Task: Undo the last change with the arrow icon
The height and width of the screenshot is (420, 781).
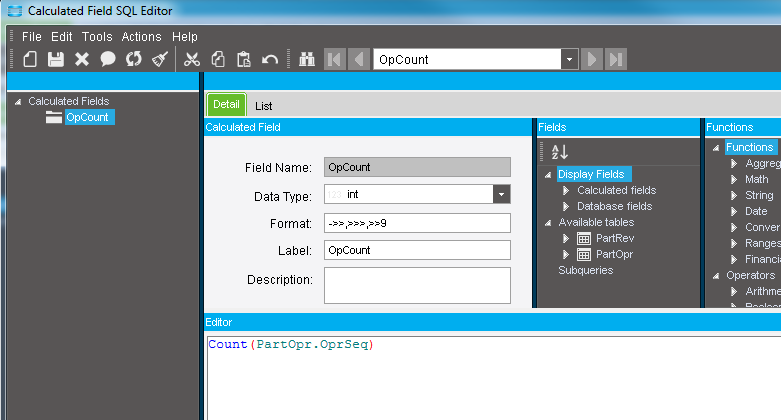Action: tap(270, 60)
